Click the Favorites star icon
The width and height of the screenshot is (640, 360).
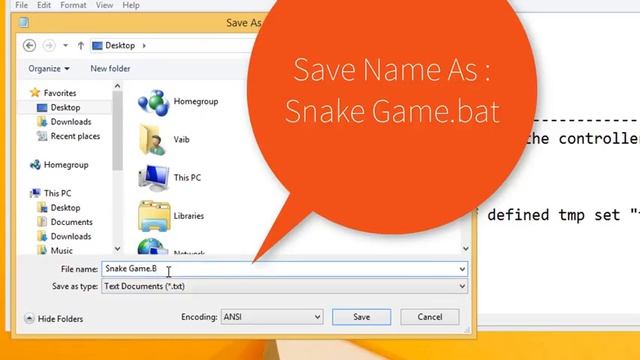35,93
